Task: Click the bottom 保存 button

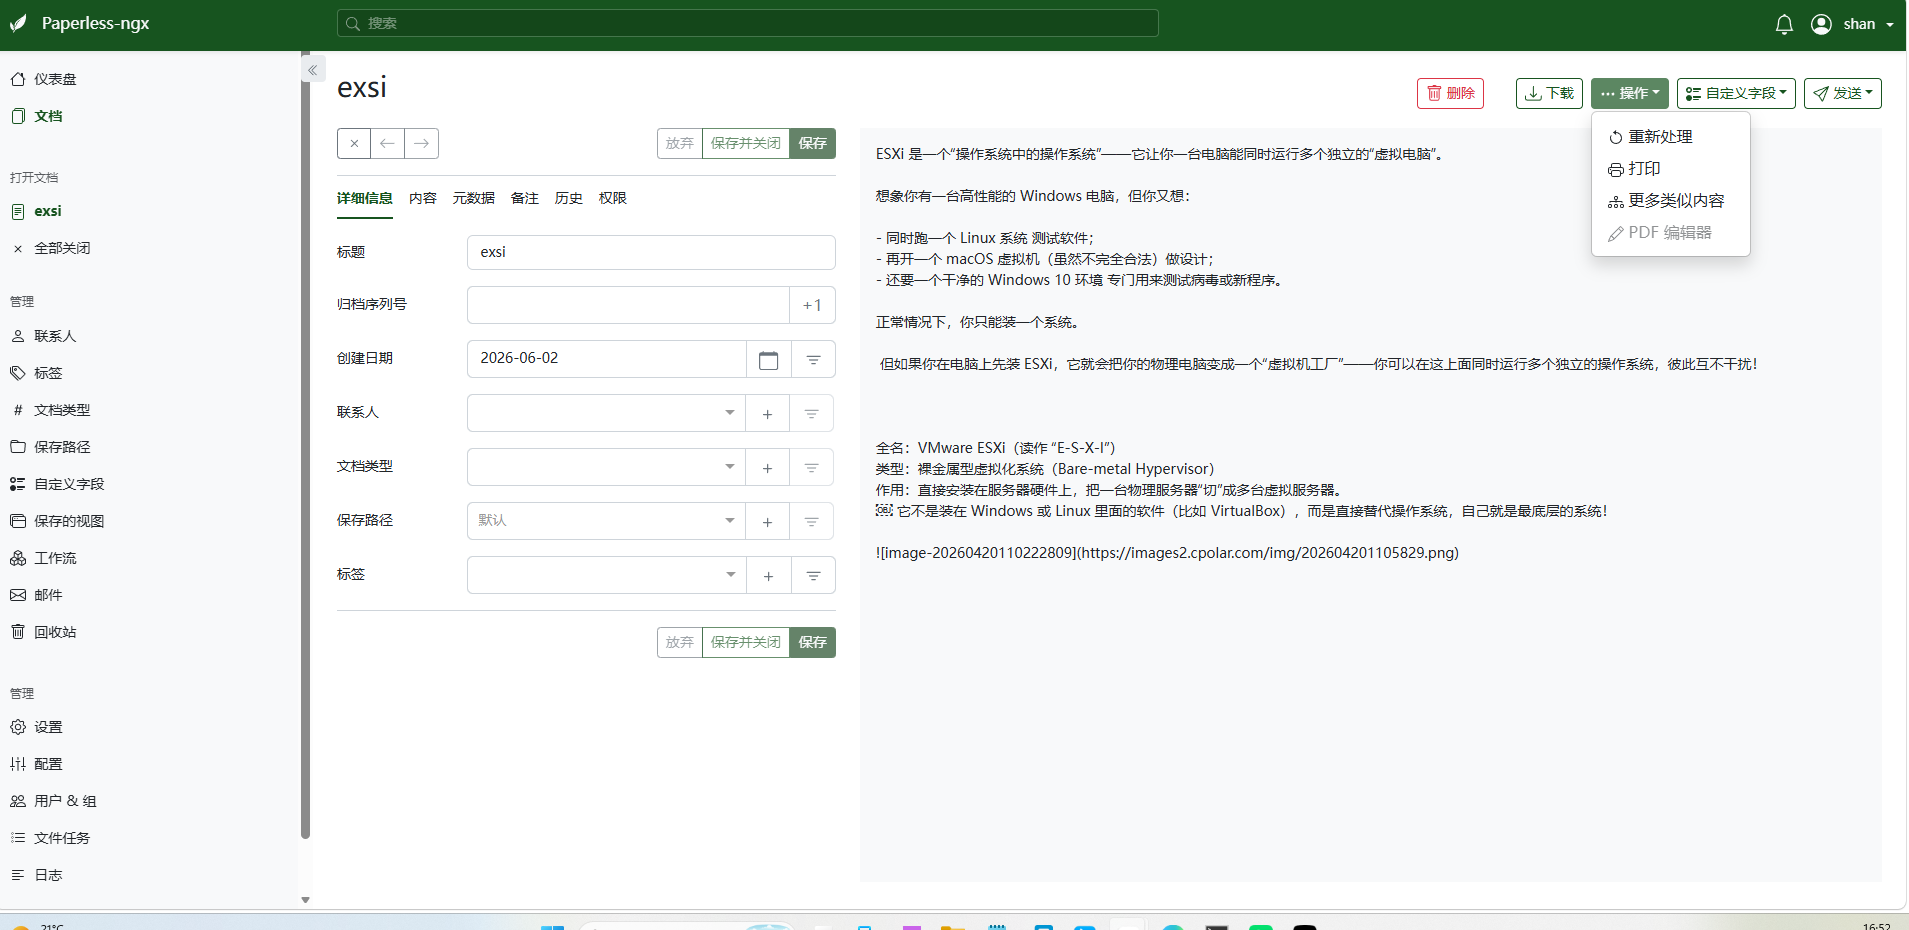Action: [813, 642]
